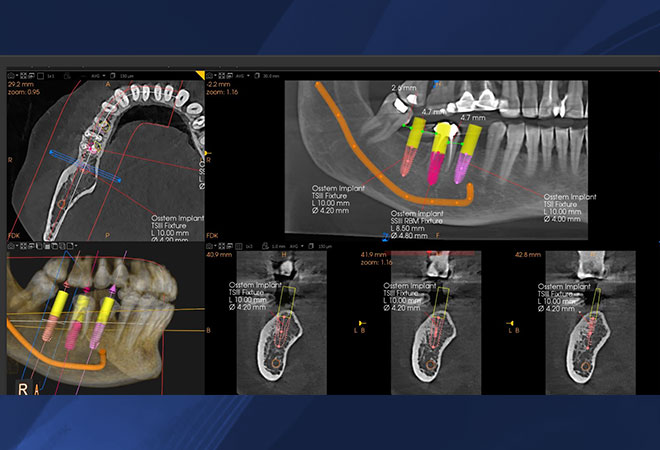Toggle lock icon in cross-section toolbar
The height and width of the screenshot is (450, 660).
tap(266, 246)
